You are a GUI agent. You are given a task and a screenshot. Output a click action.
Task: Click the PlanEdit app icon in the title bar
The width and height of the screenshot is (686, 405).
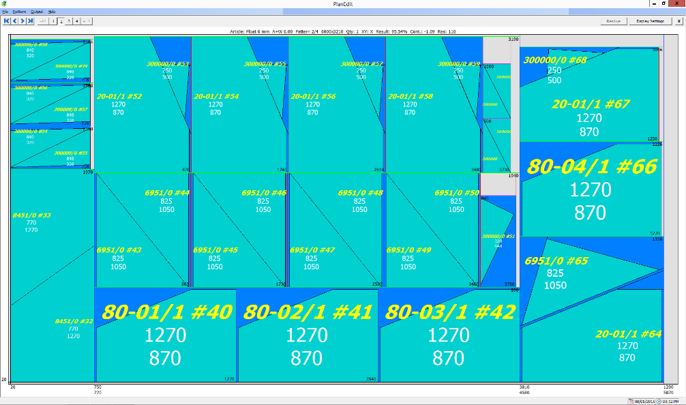4,3
